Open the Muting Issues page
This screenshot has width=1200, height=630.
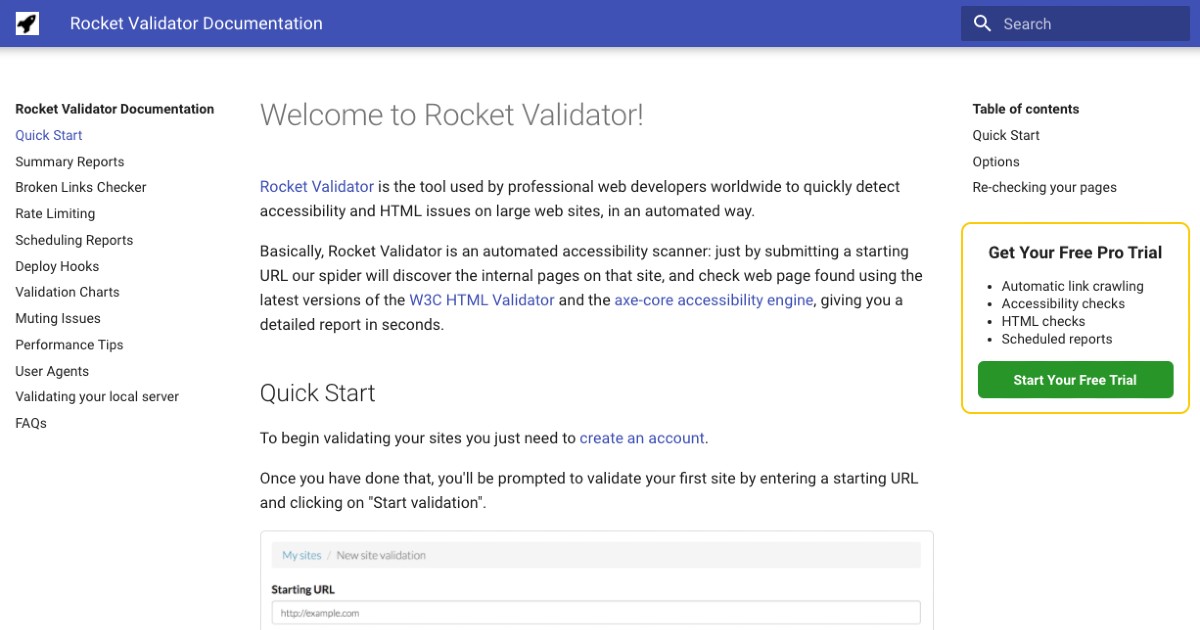click(57, 318)
